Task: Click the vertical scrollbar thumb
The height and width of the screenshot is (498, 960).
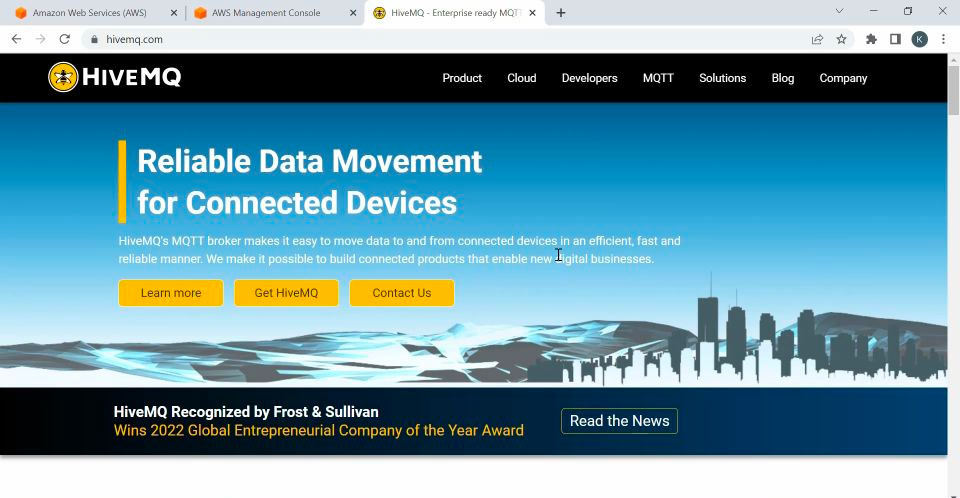Action: [x=953, y=90]
